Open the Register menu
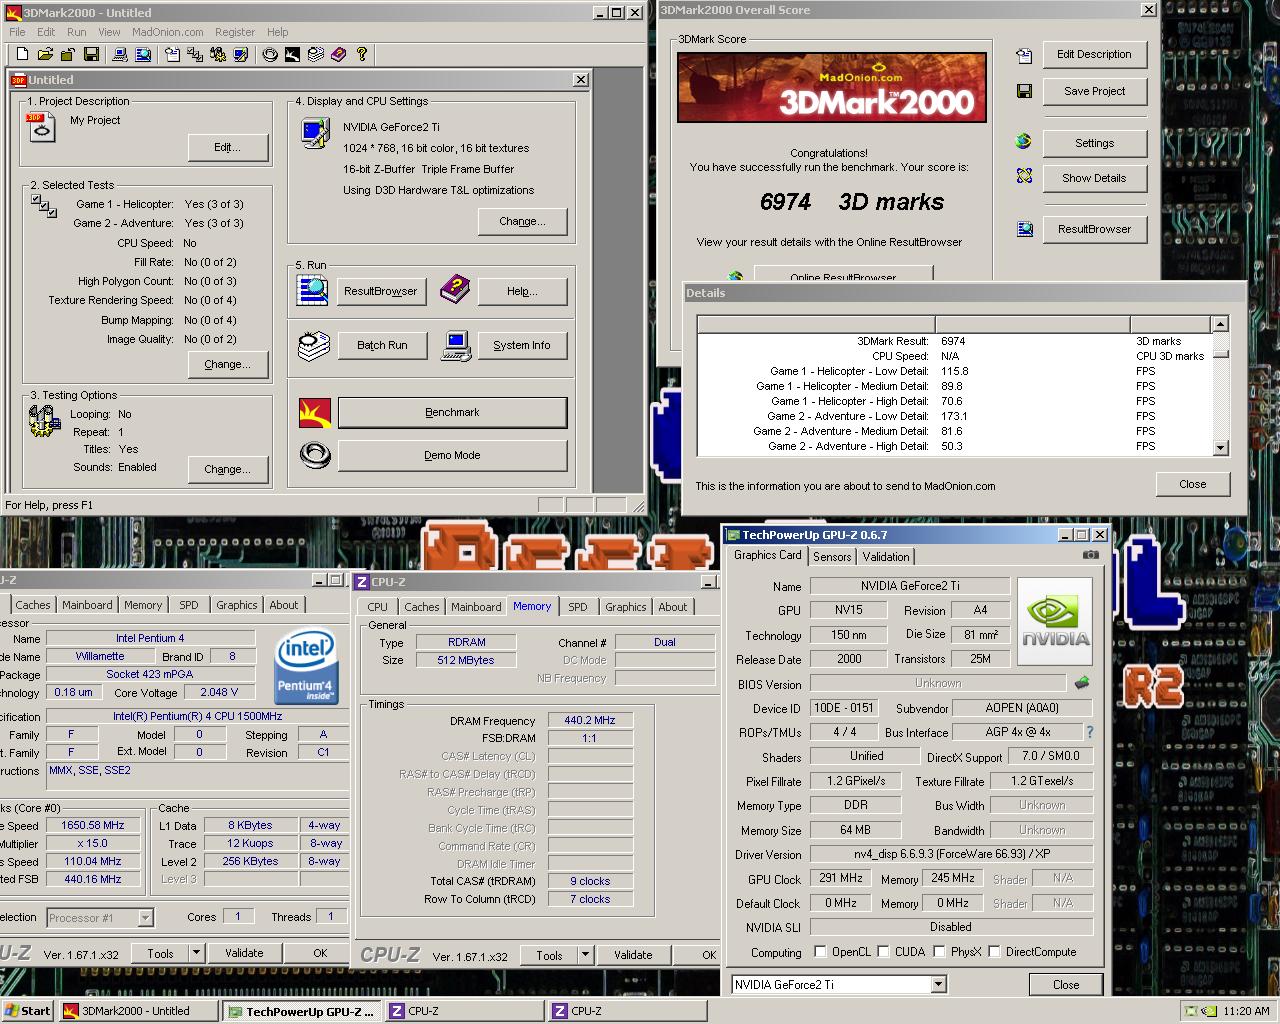Image resolution: width=1280 pixels, height=1024 pixels. pos(235,32)
